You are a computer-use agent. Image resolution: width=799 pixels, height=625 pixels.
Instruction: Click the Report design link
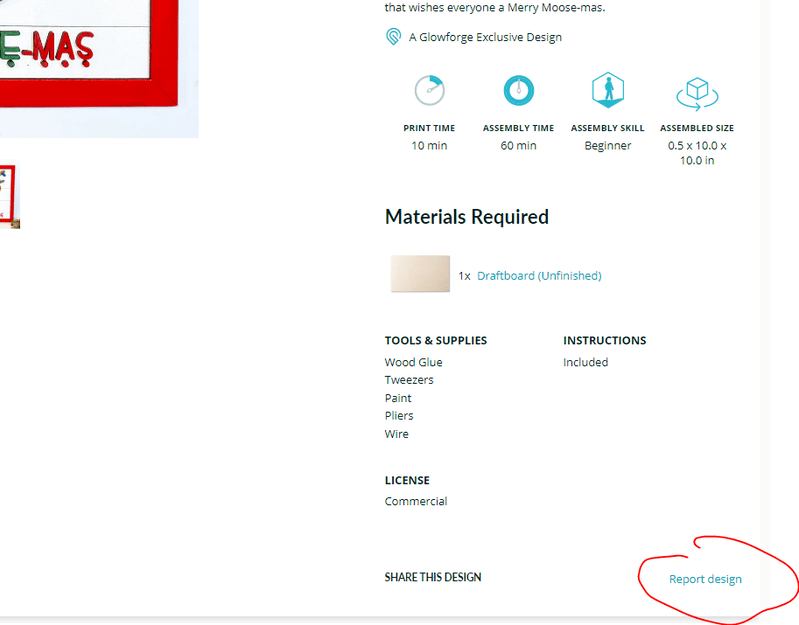point(705,579)
